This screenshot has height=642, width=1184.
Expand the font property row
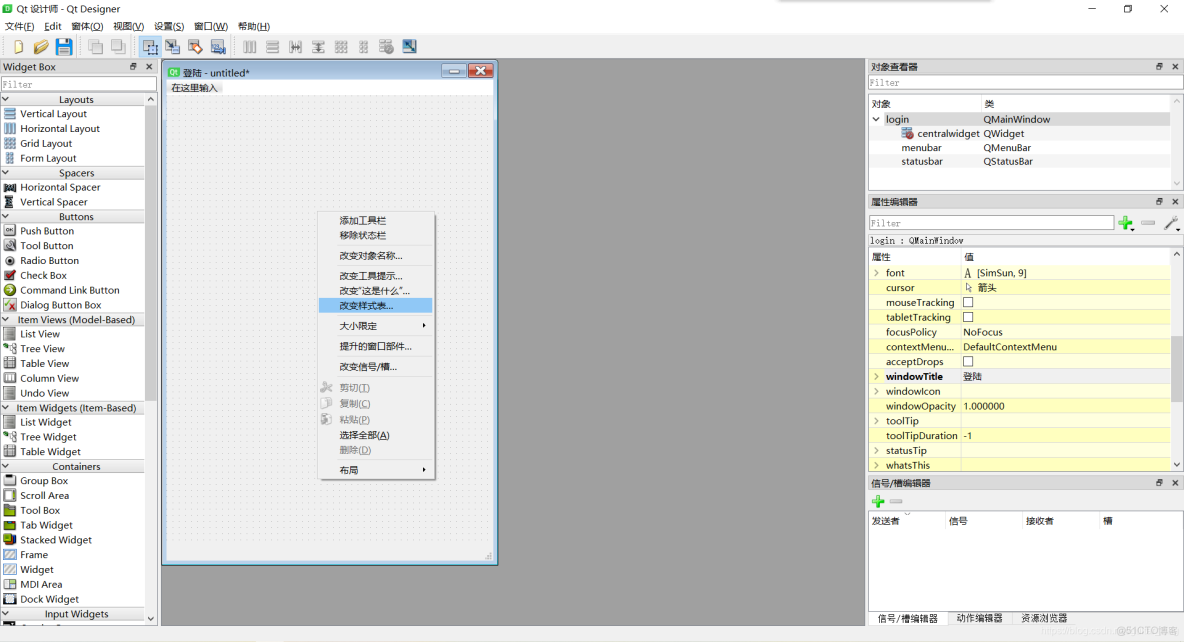(878, 272)
